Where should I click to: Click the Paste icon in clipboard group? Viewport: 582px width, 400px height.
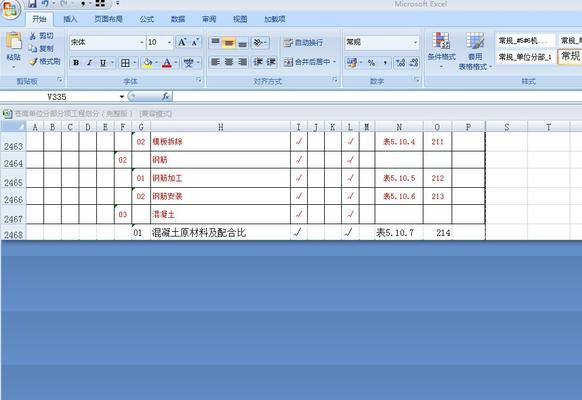pyautogui.click(x=14, y=41)
